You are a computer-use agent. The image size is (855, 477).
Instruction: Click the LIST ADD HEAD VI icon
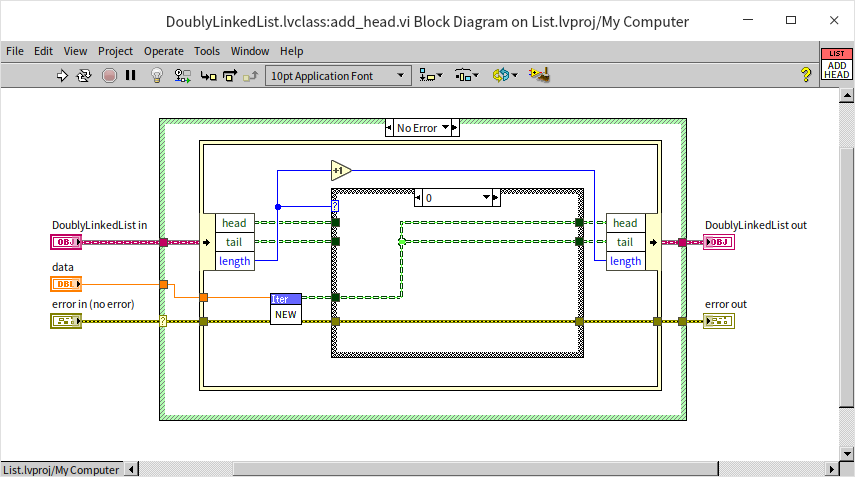pos(836,64)
